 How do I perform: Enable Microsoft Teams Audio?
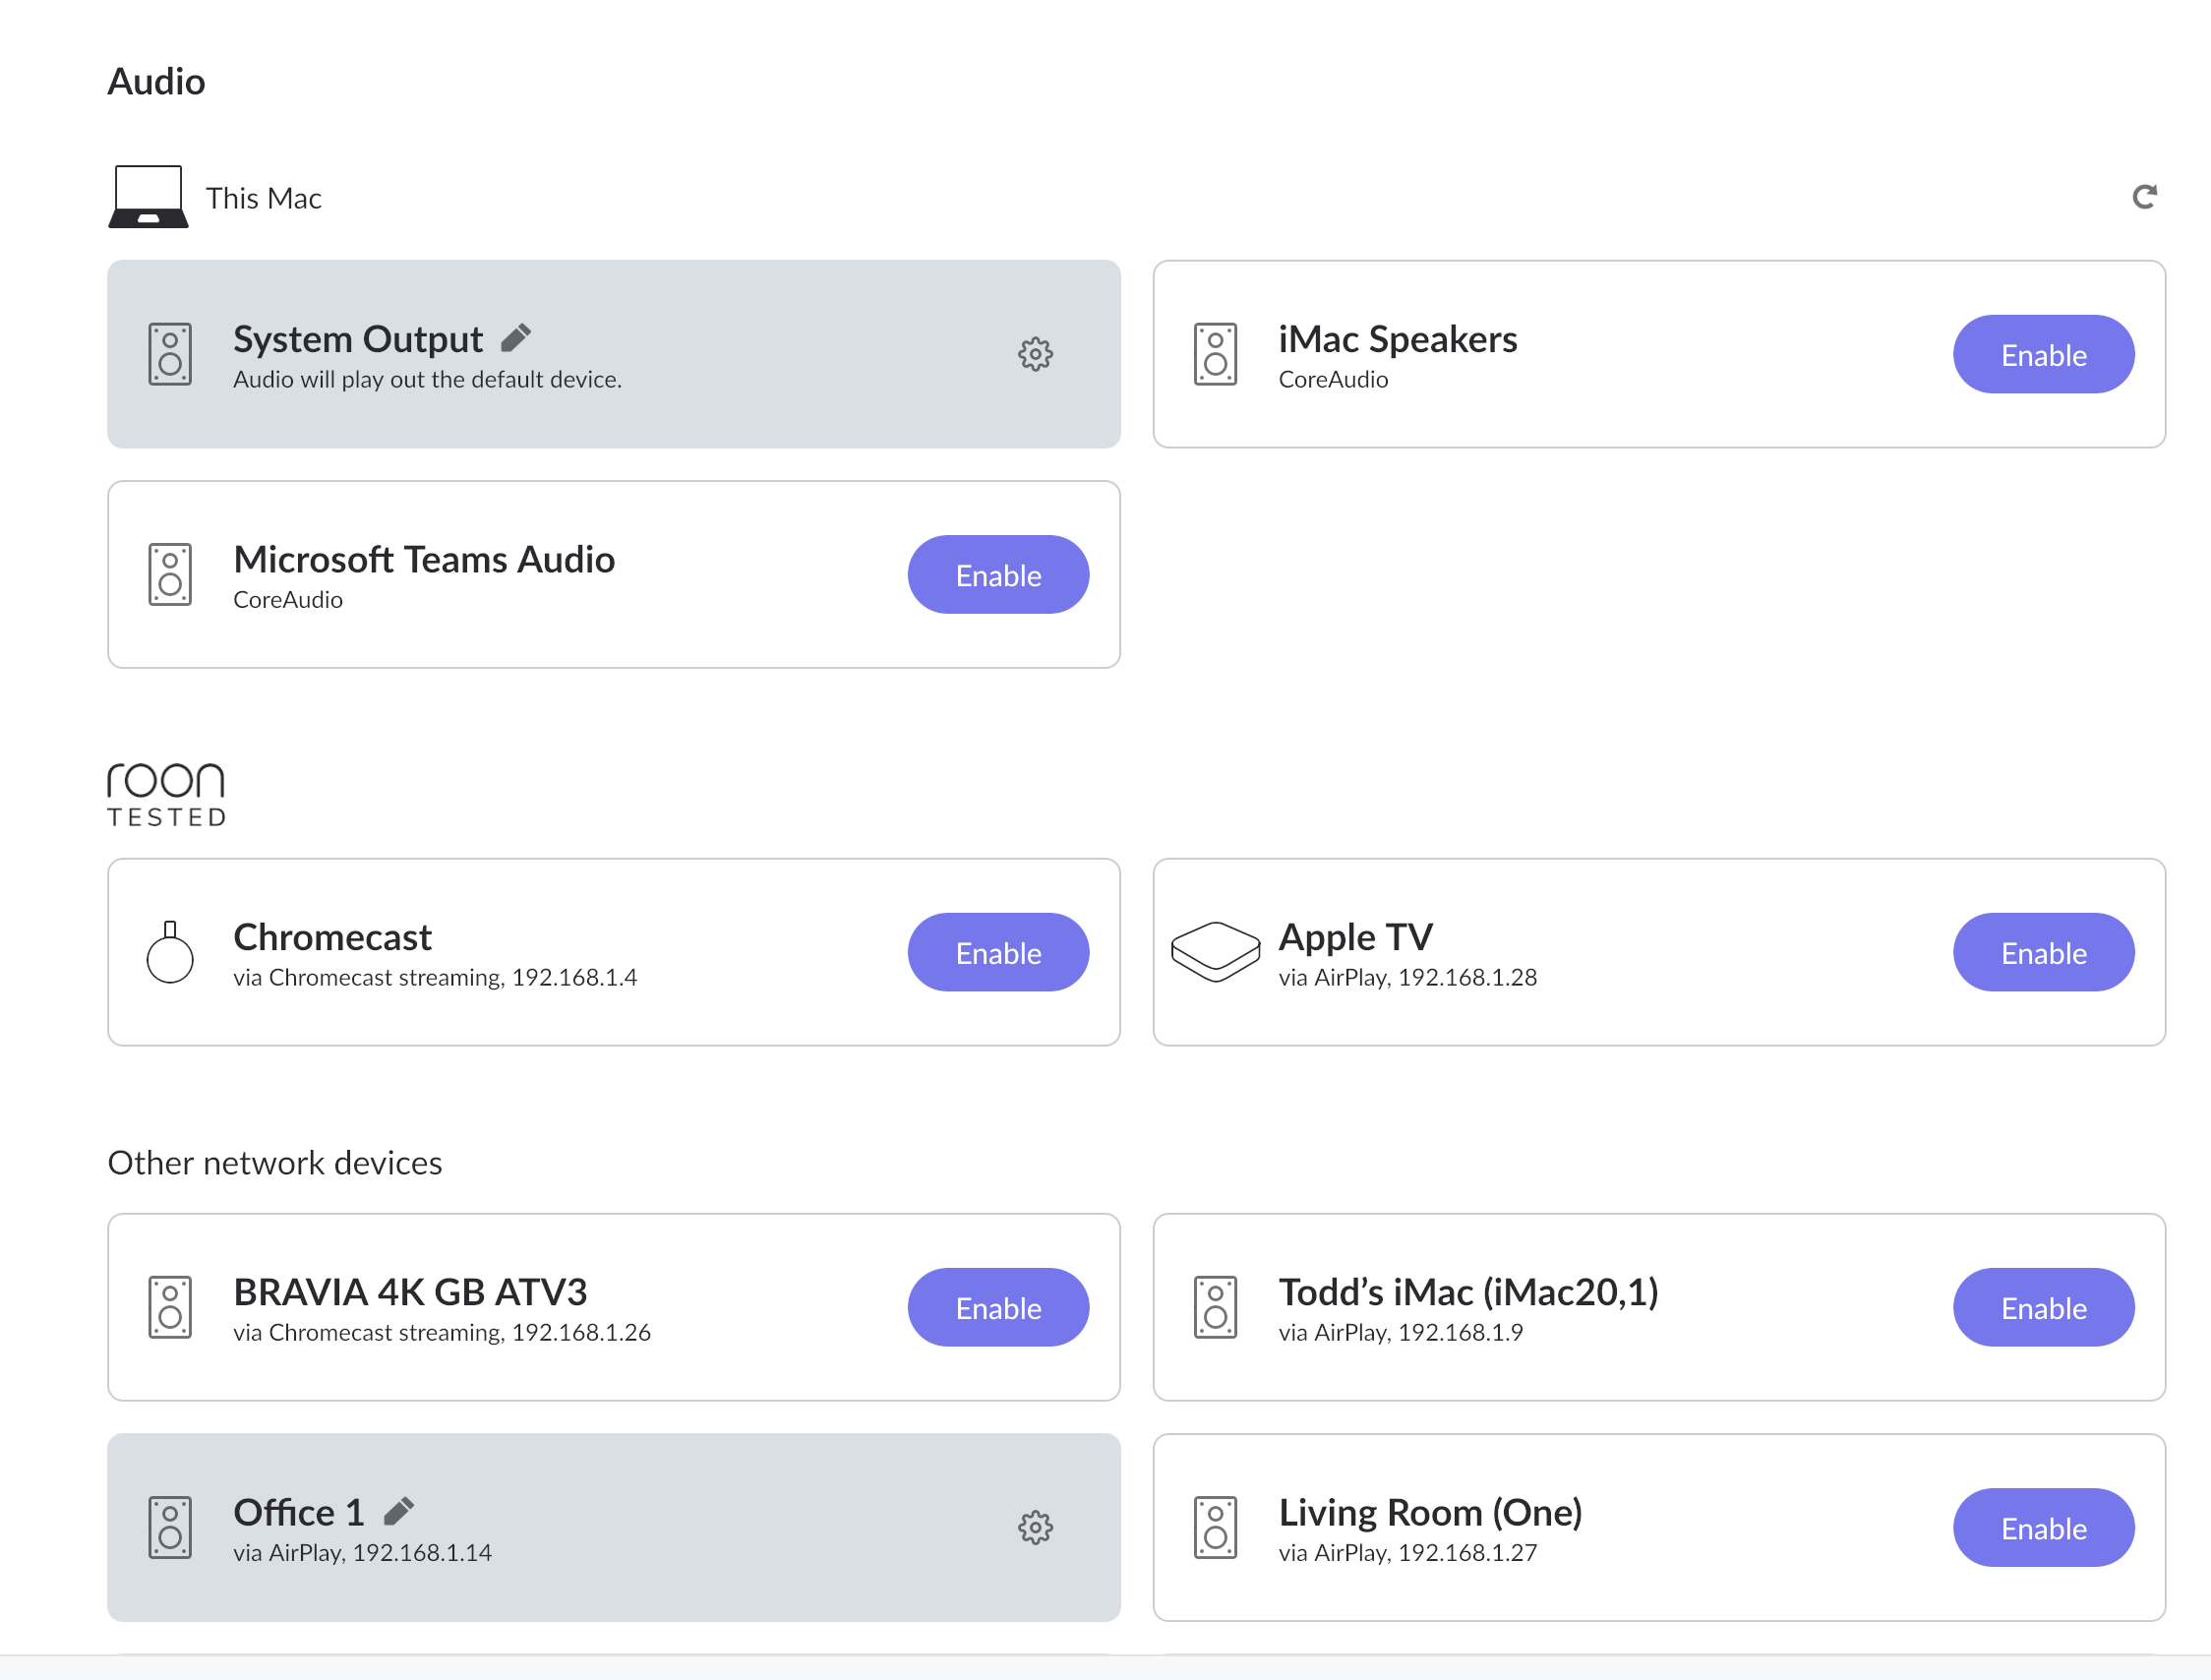(998, 574)
